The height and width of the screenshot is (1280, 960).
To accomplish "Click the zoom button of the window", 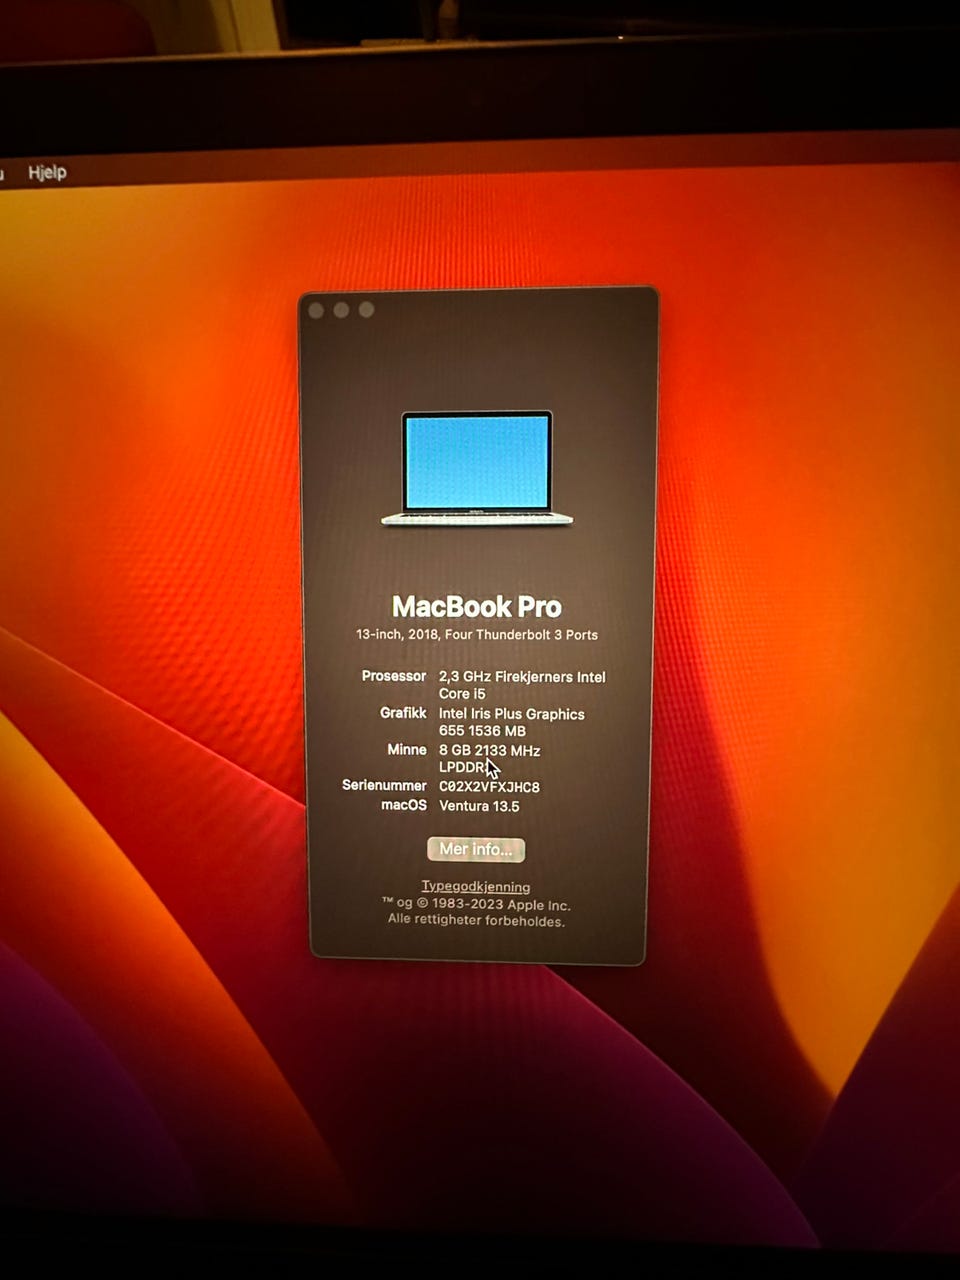I will [x=366, y=309].
